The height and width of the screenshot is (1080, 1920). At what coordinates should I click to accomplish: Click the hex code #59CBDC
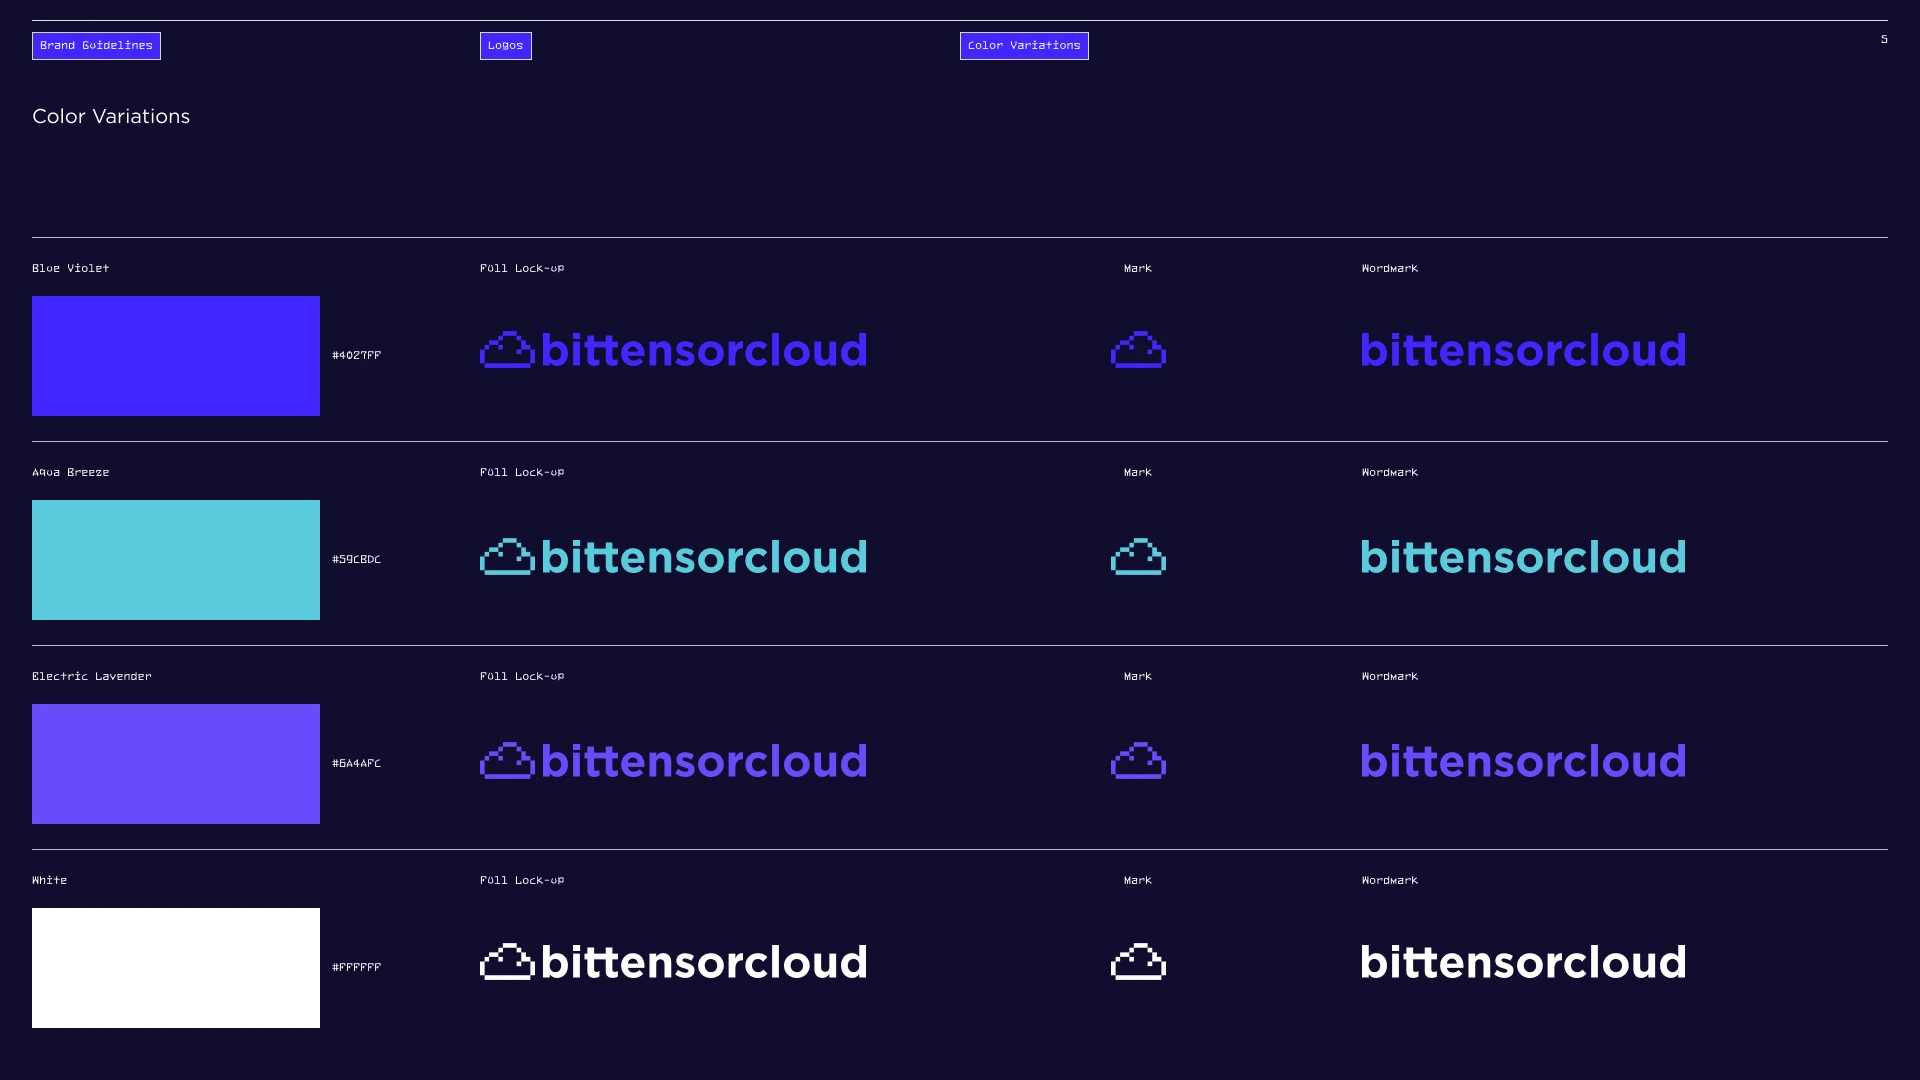click(356, 559)
